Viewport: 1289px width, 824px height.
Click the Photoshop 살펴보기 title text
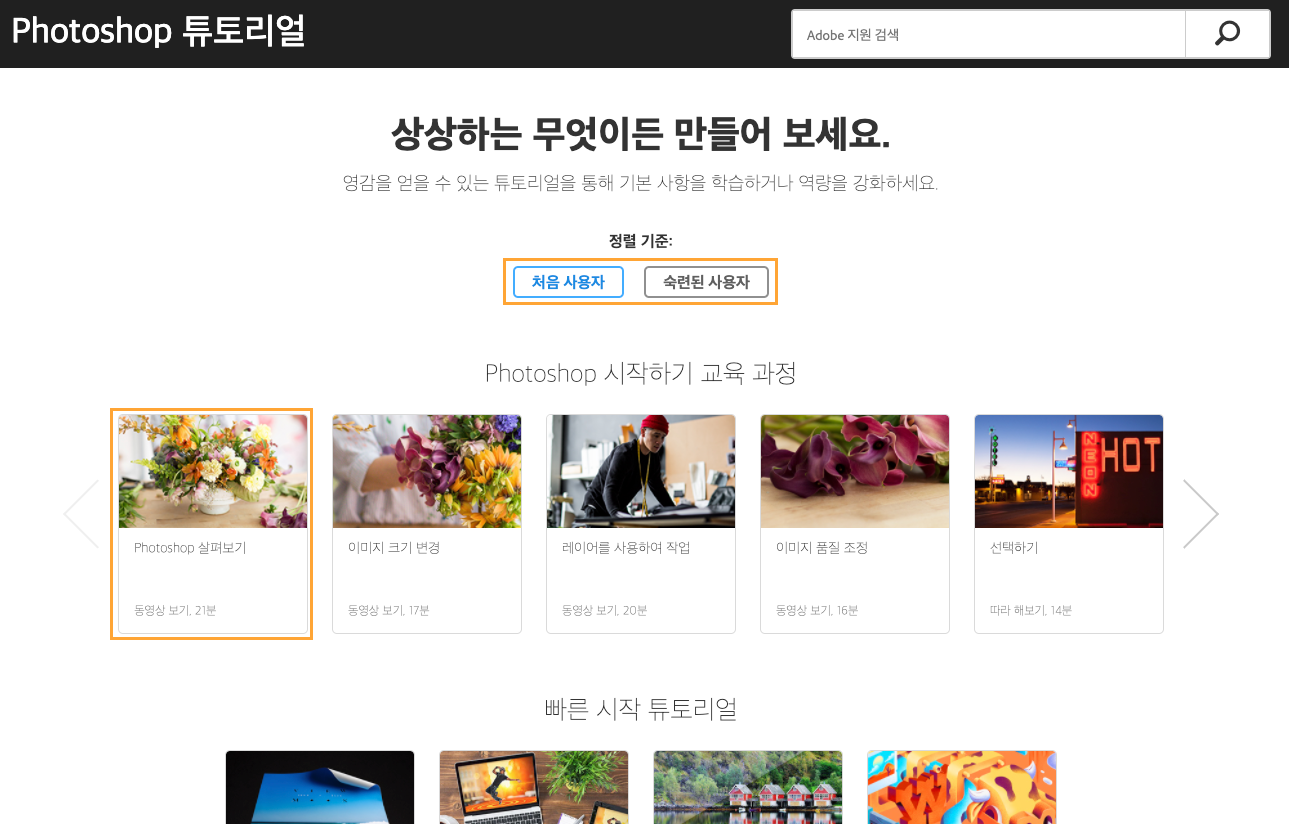tap(190, 548)
